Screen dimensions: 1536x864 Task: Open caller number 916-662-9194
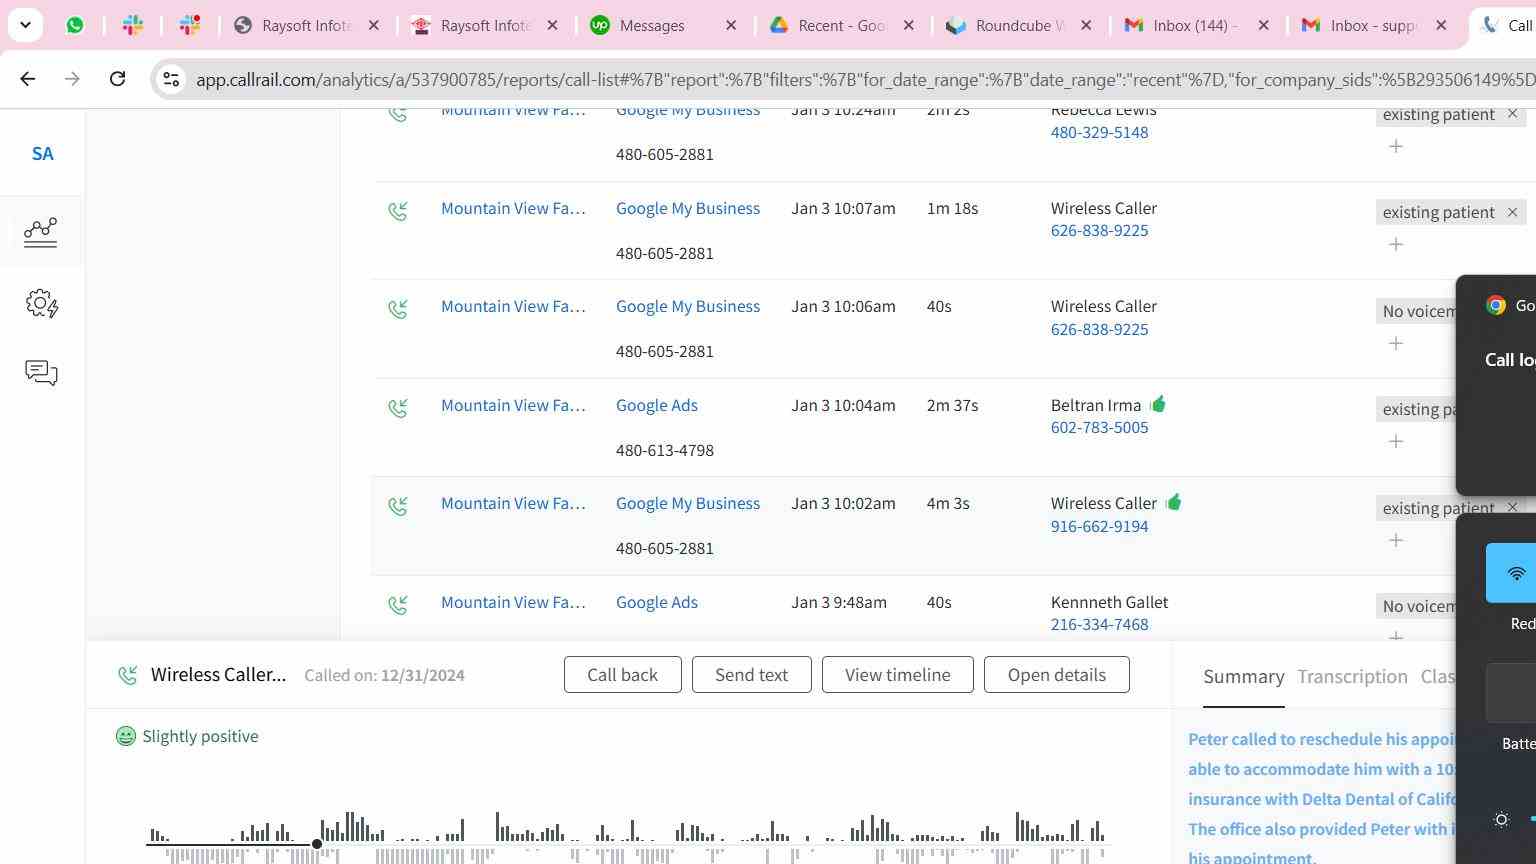tap(1099, 526)
